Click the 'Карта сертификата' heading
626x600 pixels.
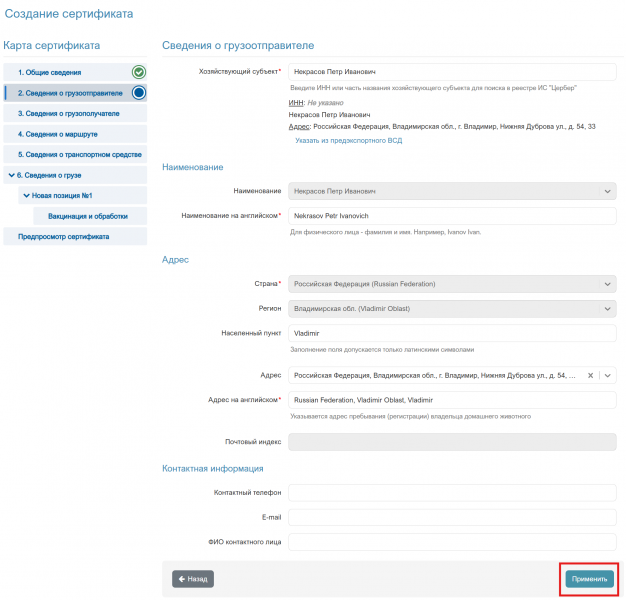(x=52, y=46)
